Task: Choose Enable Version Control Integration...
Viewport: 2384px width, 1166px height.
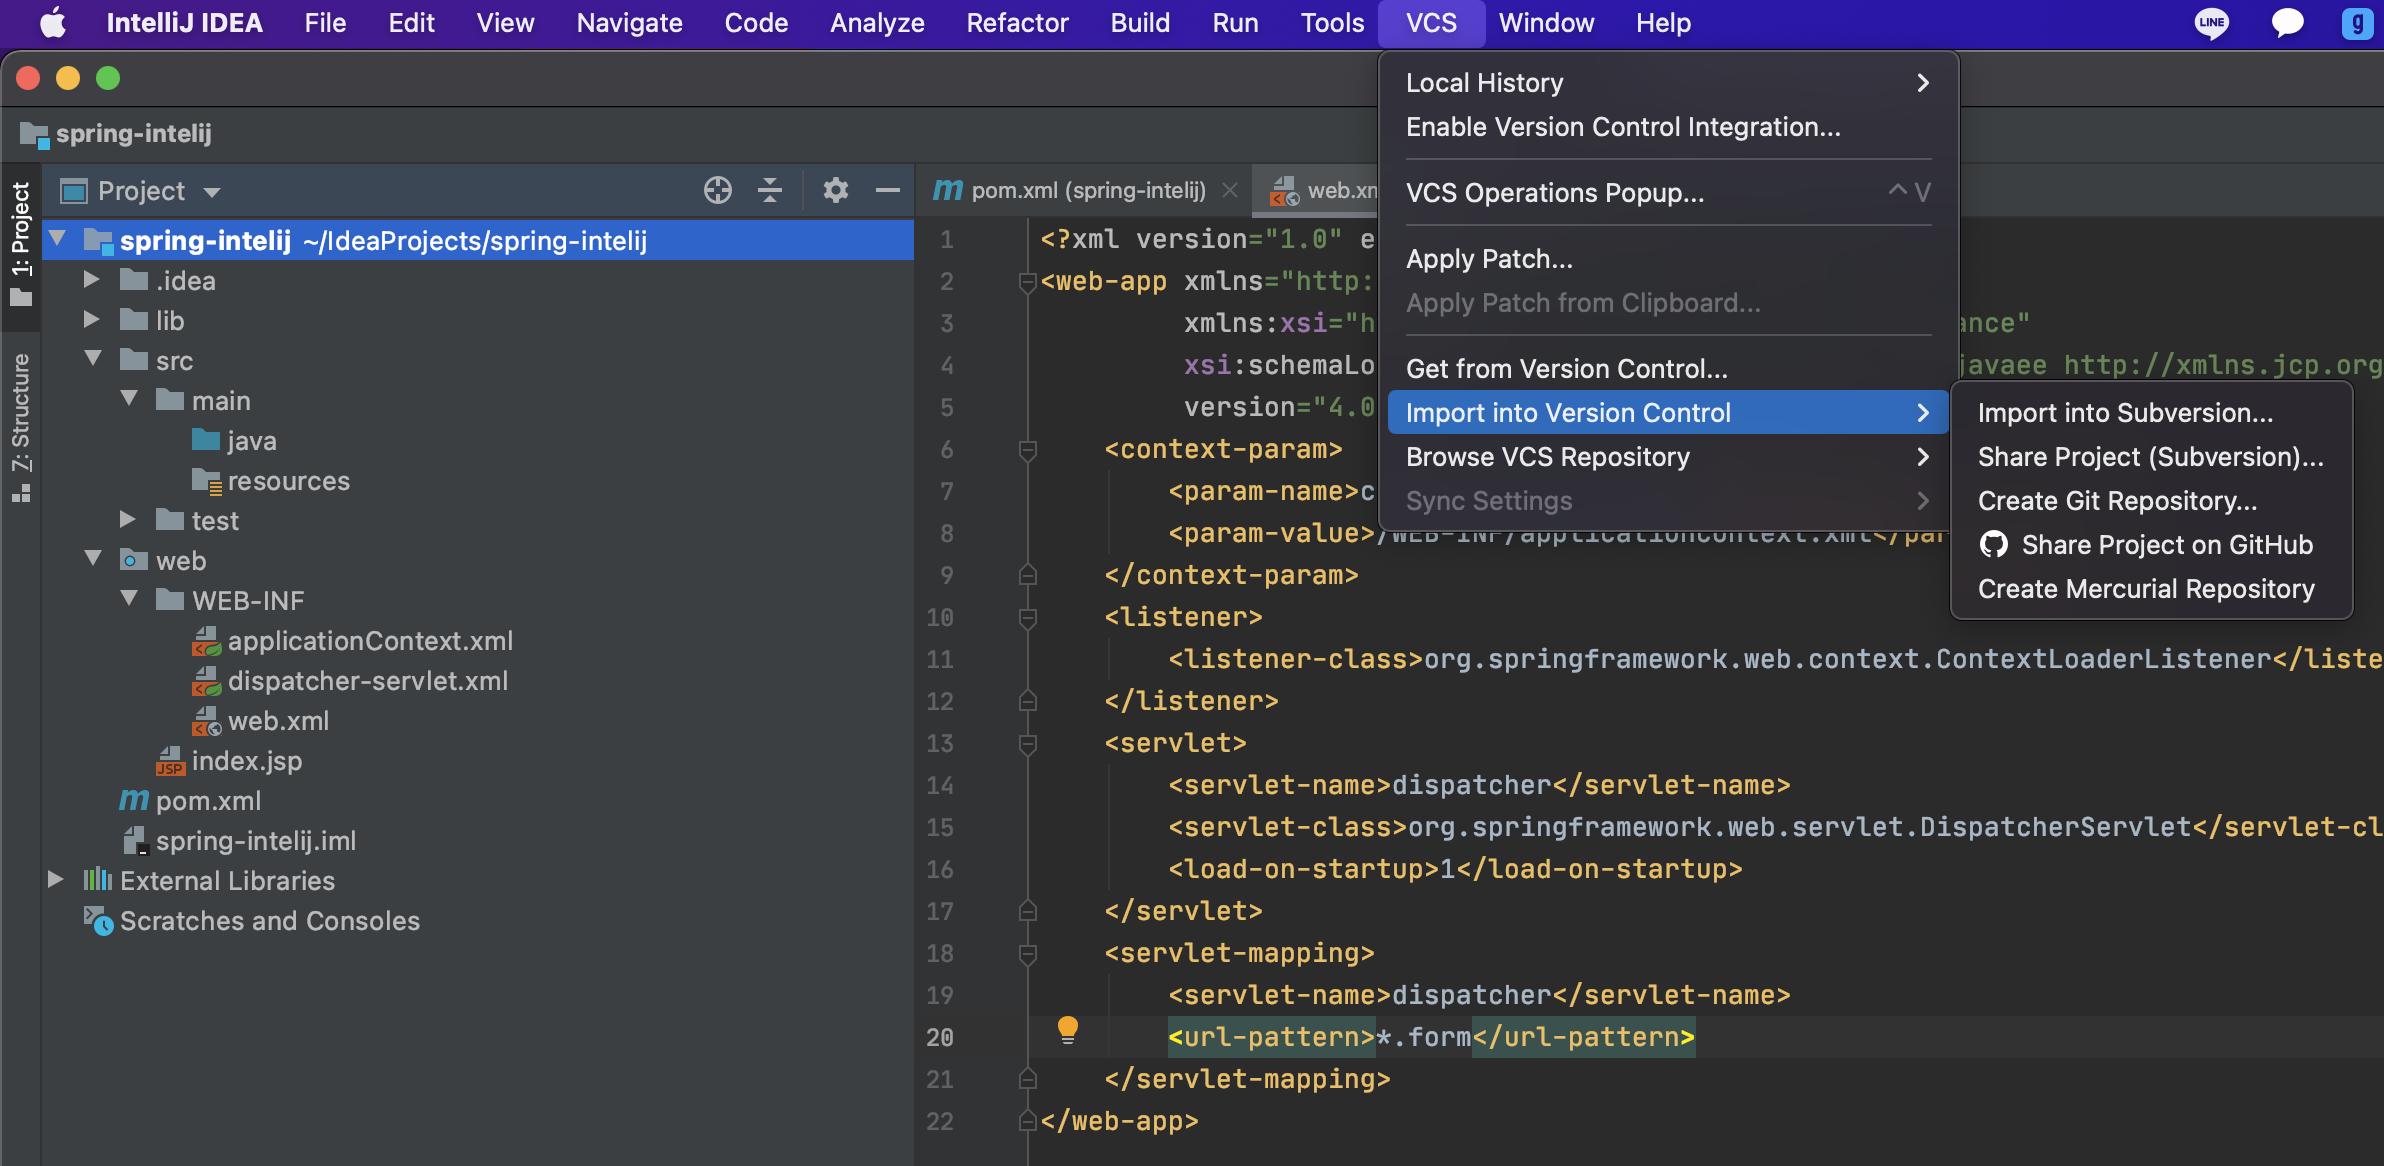Action: pos(1622,127)
